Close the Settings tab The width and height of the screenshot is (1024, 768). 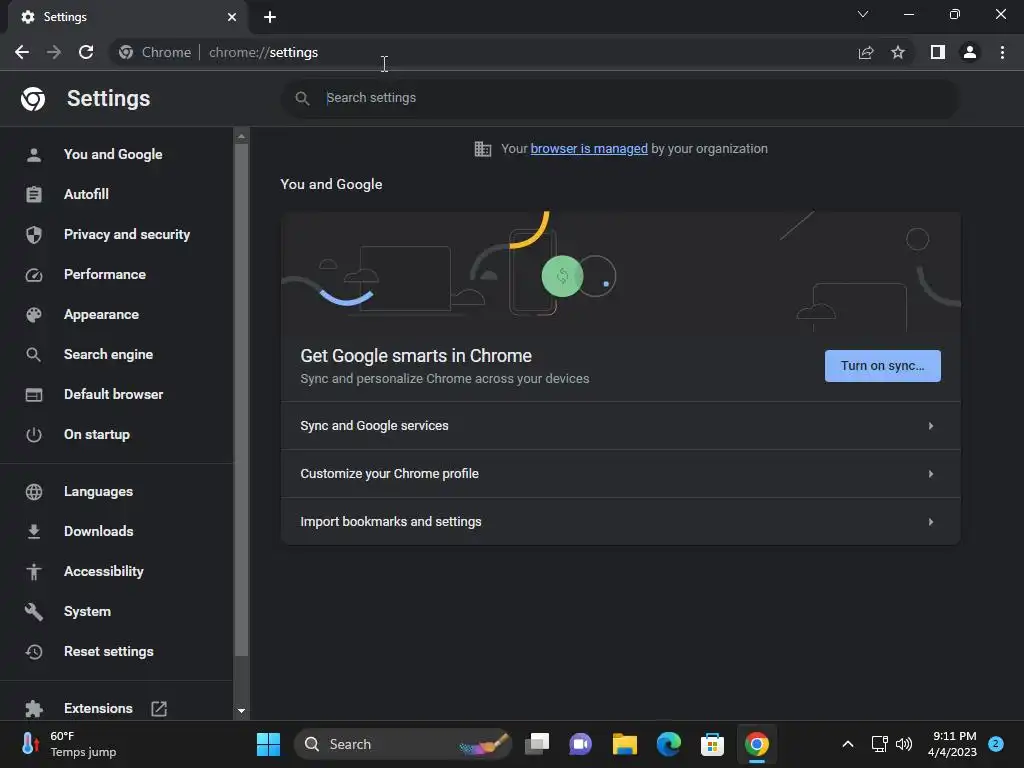[x=232, y=17]
